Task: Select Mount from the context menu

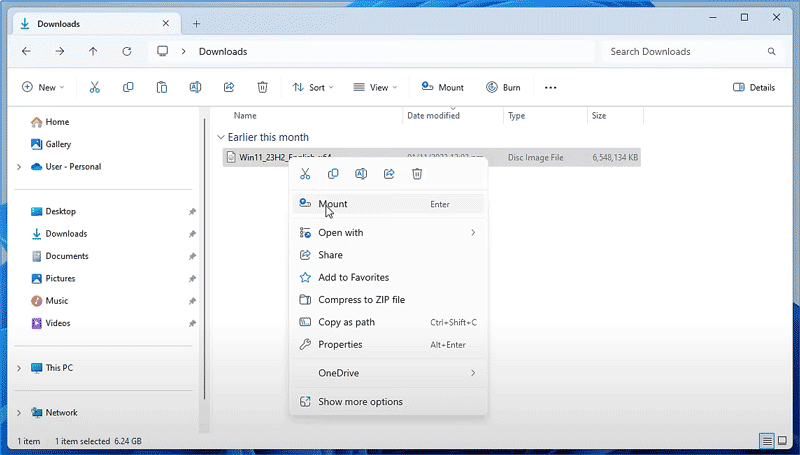Action: point(388,204)
